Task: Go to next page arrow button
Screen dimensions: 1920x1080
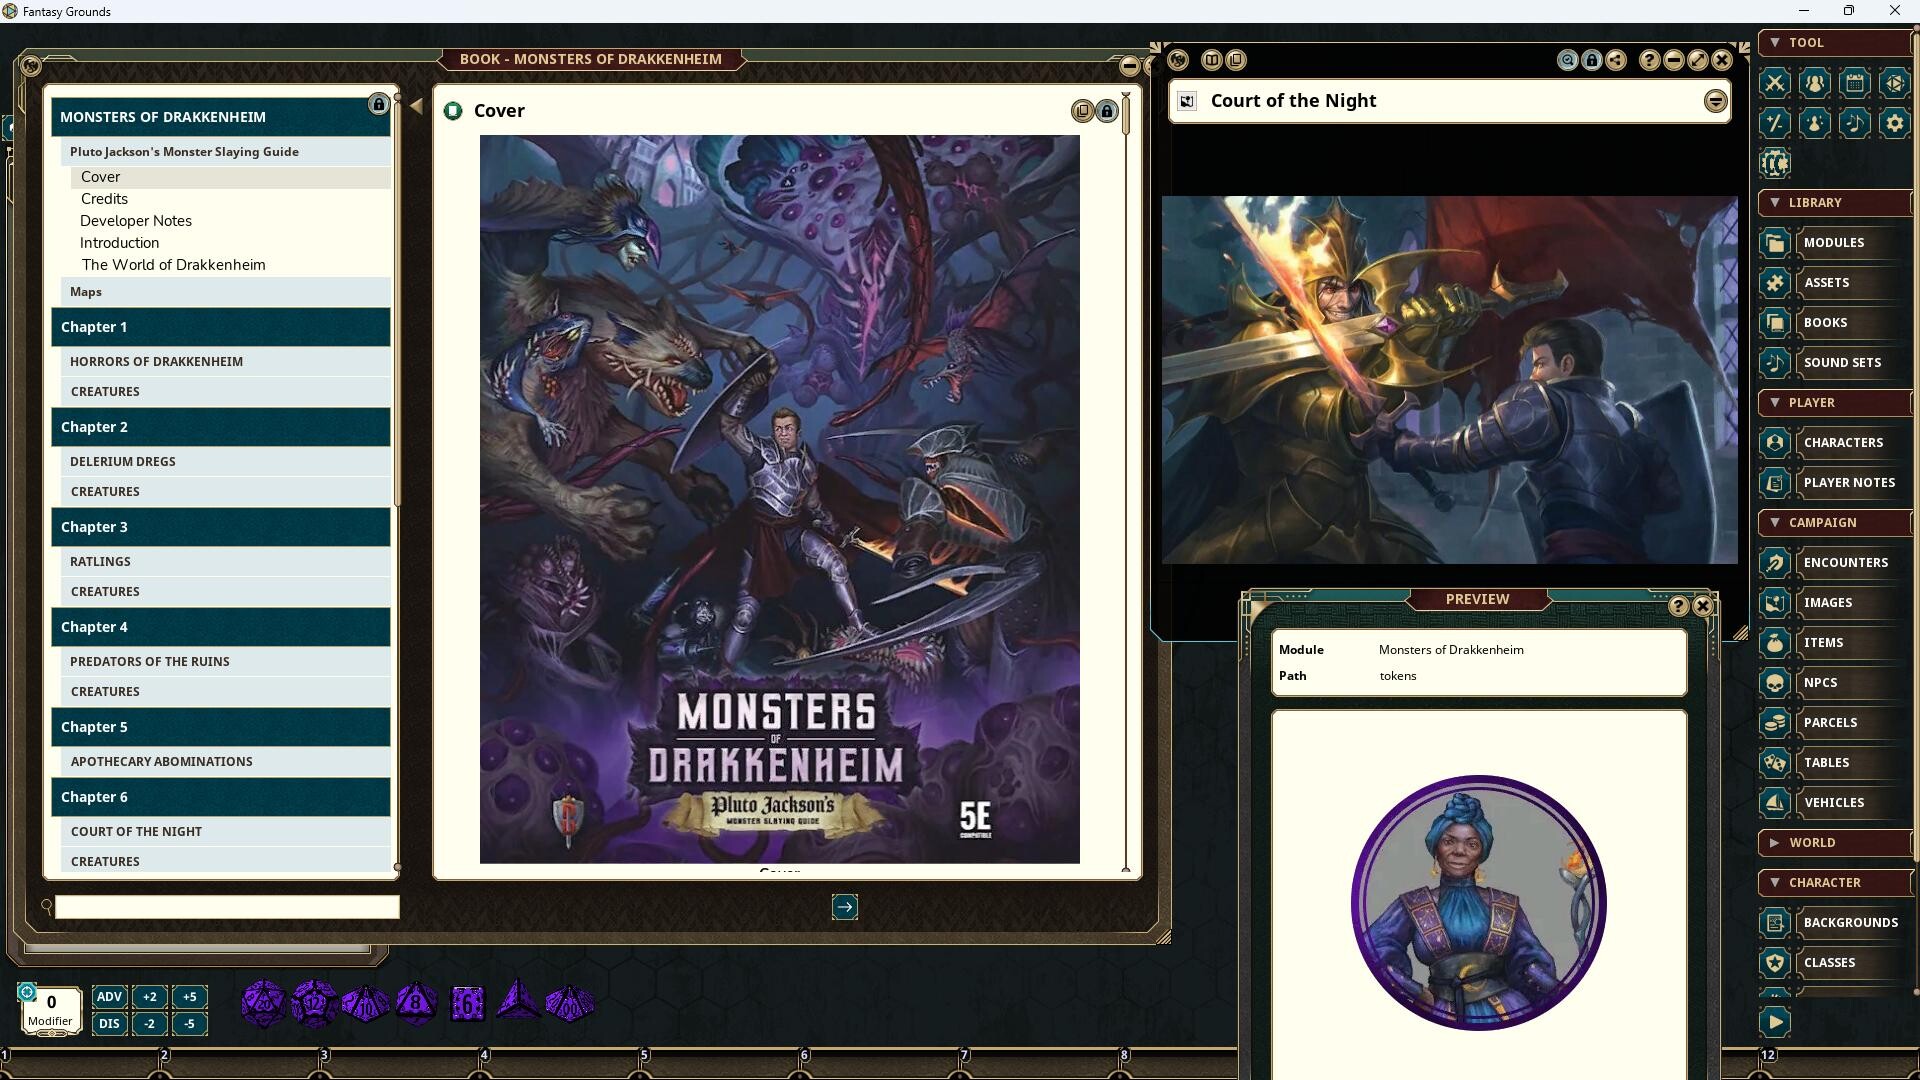Action: pyautogui.click(x=845, y=907)
